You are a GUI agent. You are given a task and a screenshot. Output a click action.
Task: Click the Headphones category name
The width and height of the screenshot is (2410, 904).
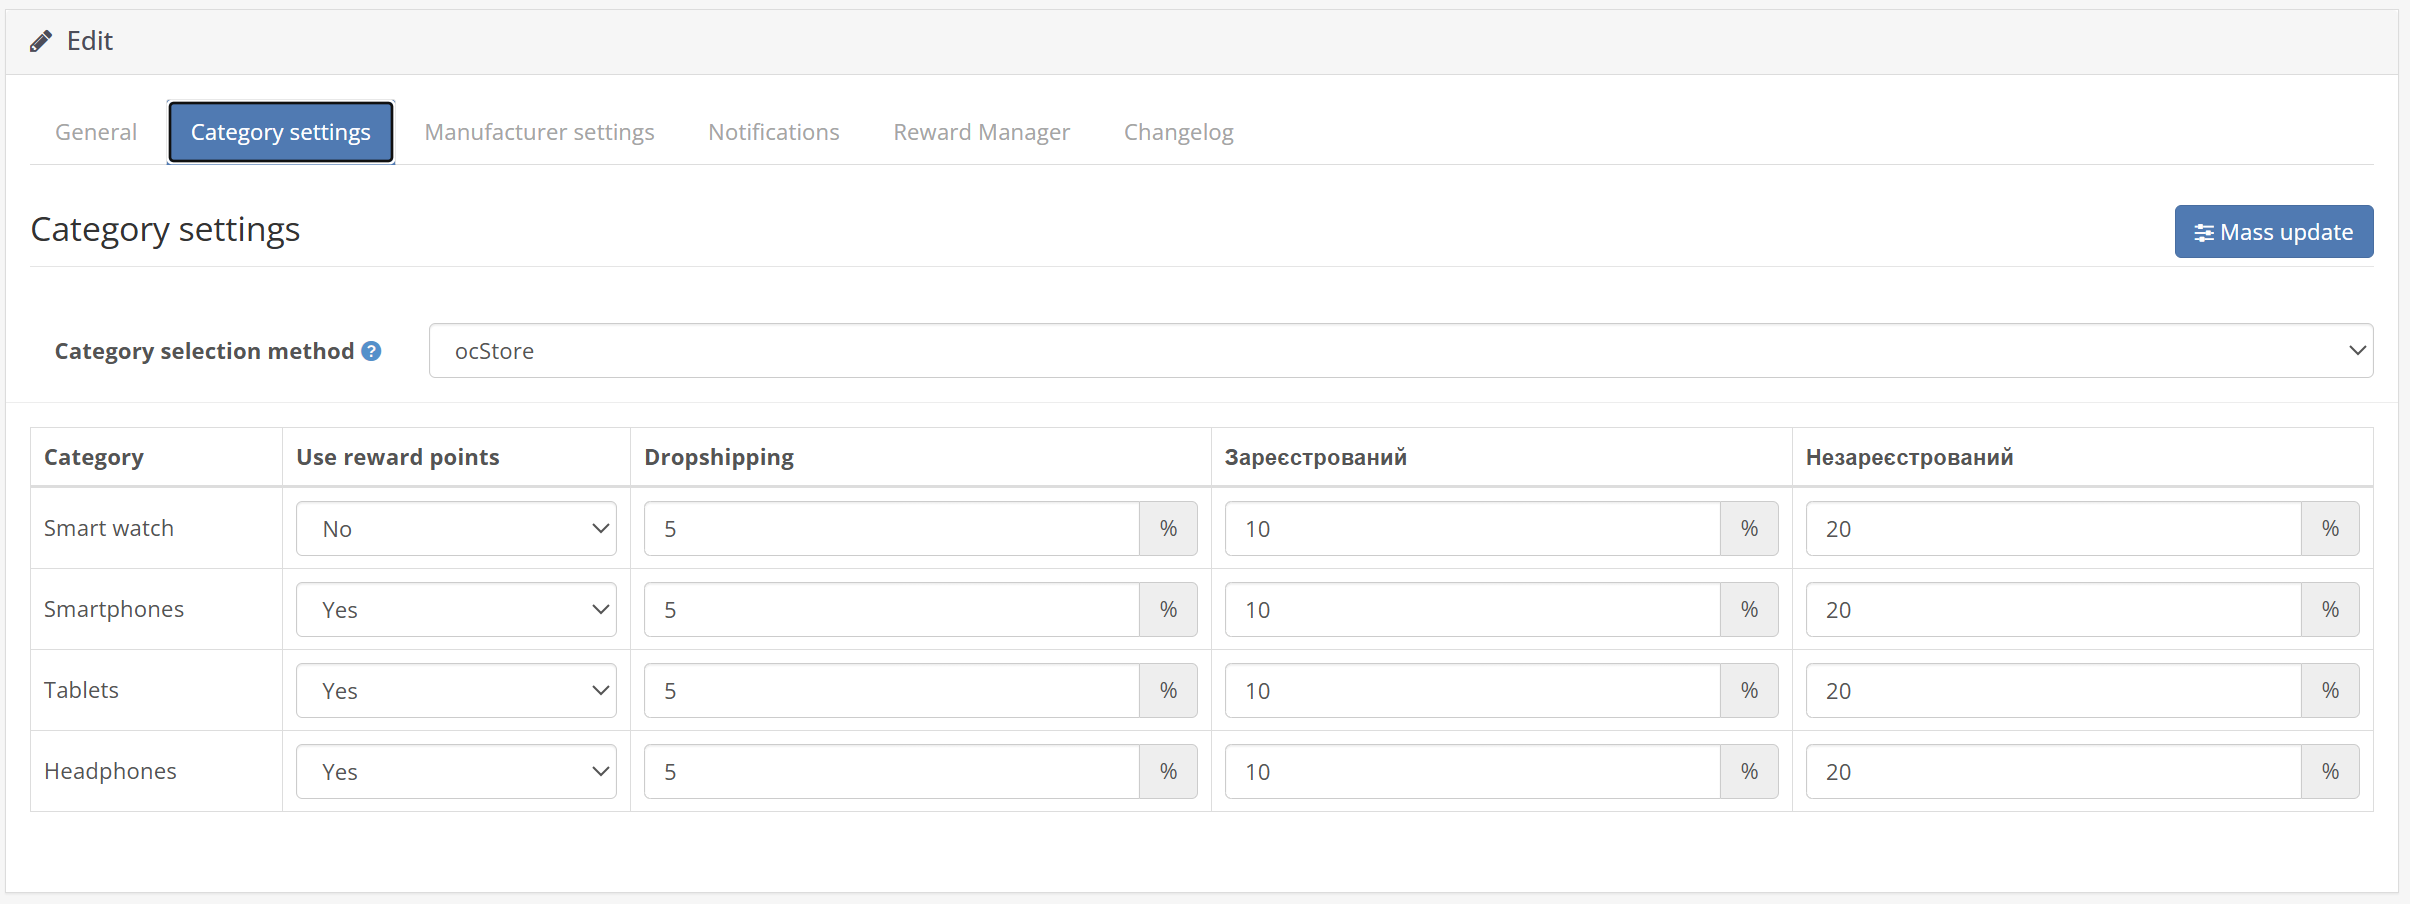110,771
